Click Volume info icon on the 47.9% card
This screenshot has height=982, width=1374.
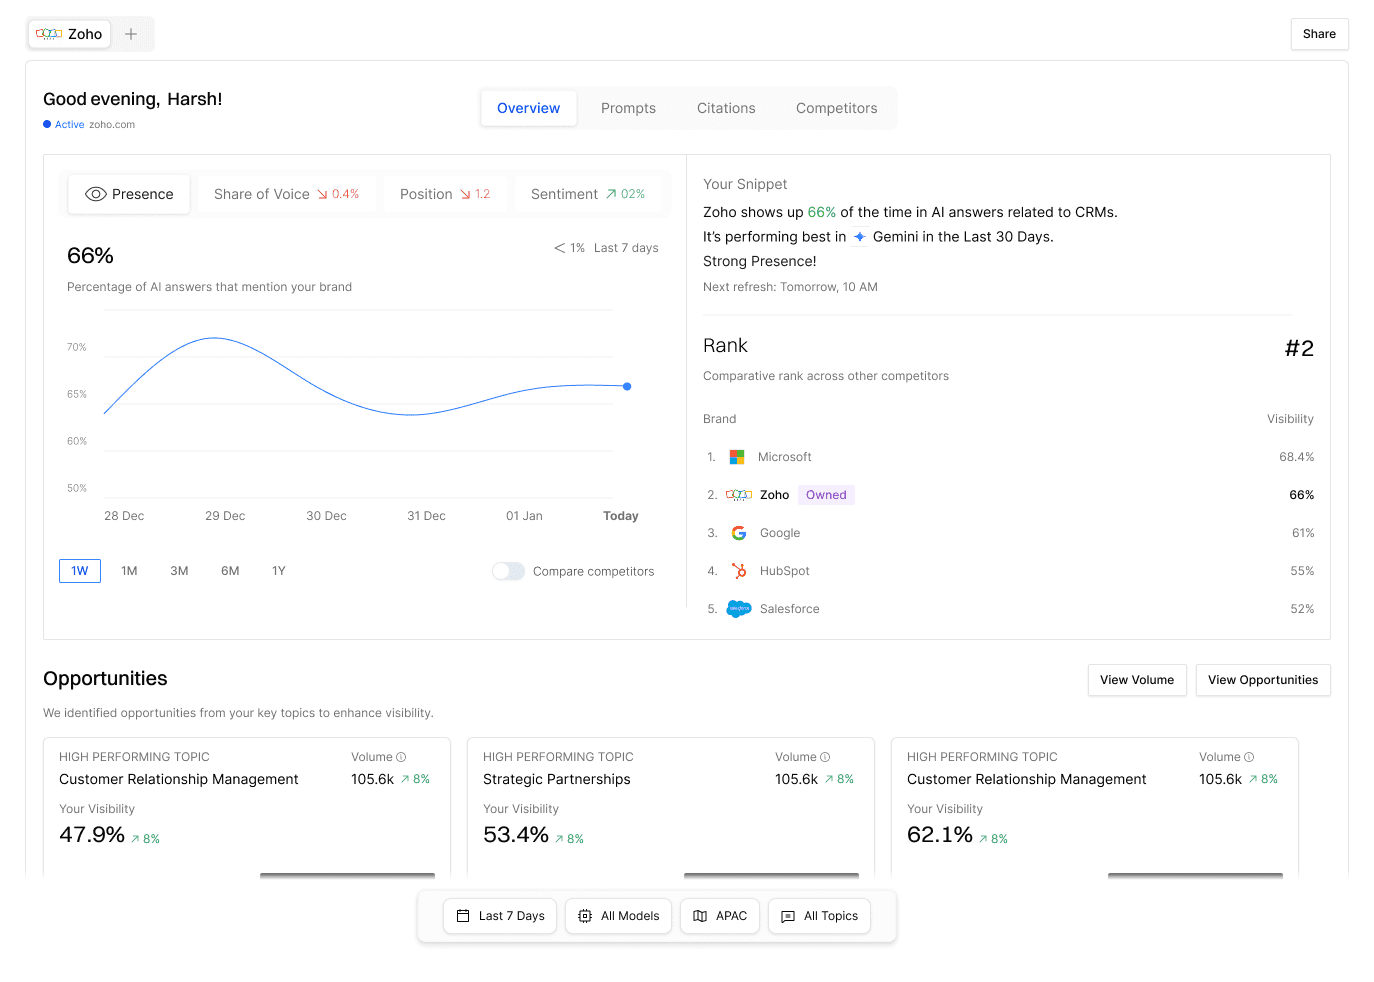401,757
